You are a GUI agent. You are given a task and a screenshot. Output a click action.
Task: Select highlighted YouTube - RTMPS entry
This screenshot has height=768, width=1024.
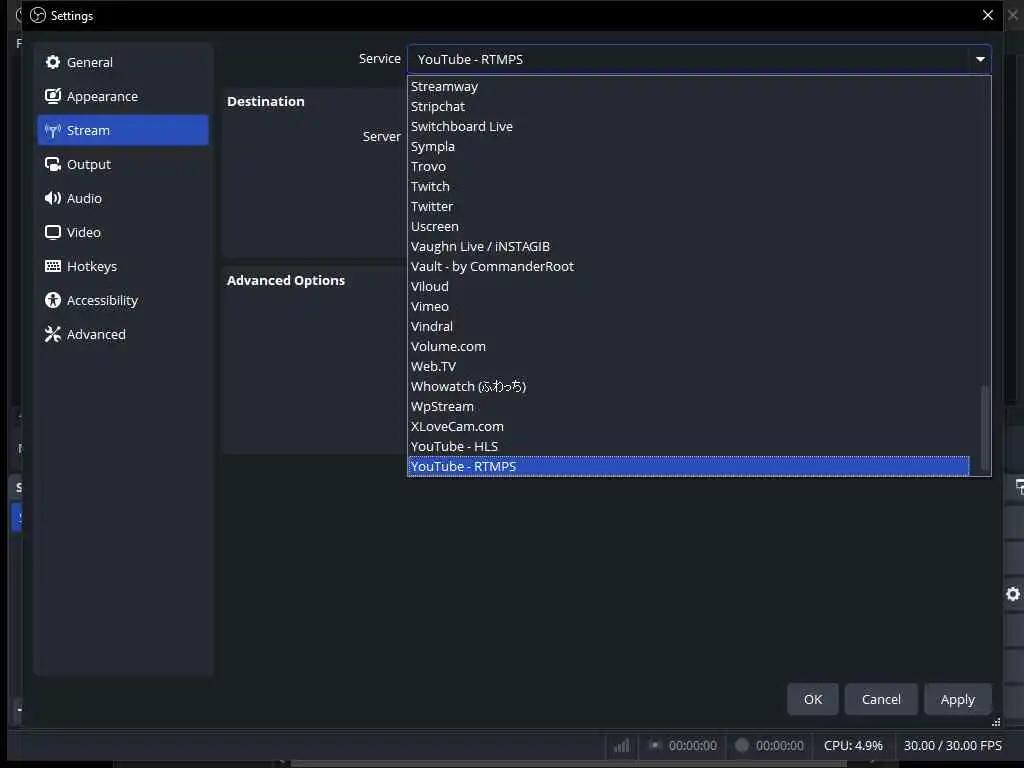[x=688, y=466]
